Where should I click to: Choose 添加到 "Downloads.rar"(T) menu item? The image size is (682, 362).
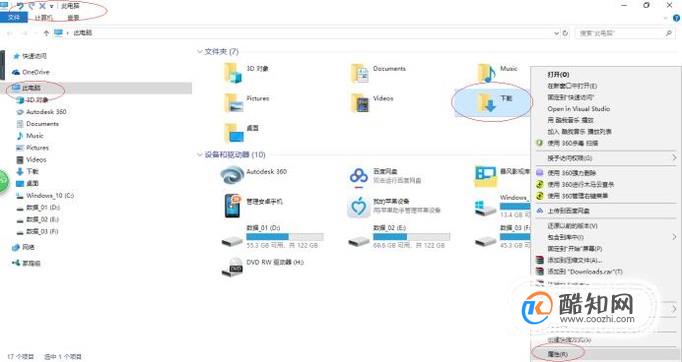pos(585,272)
